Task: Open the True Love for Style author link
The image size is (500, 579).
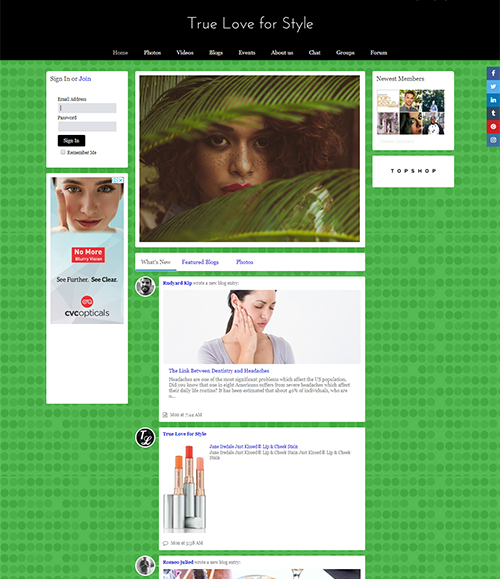Action: [184, 434]
